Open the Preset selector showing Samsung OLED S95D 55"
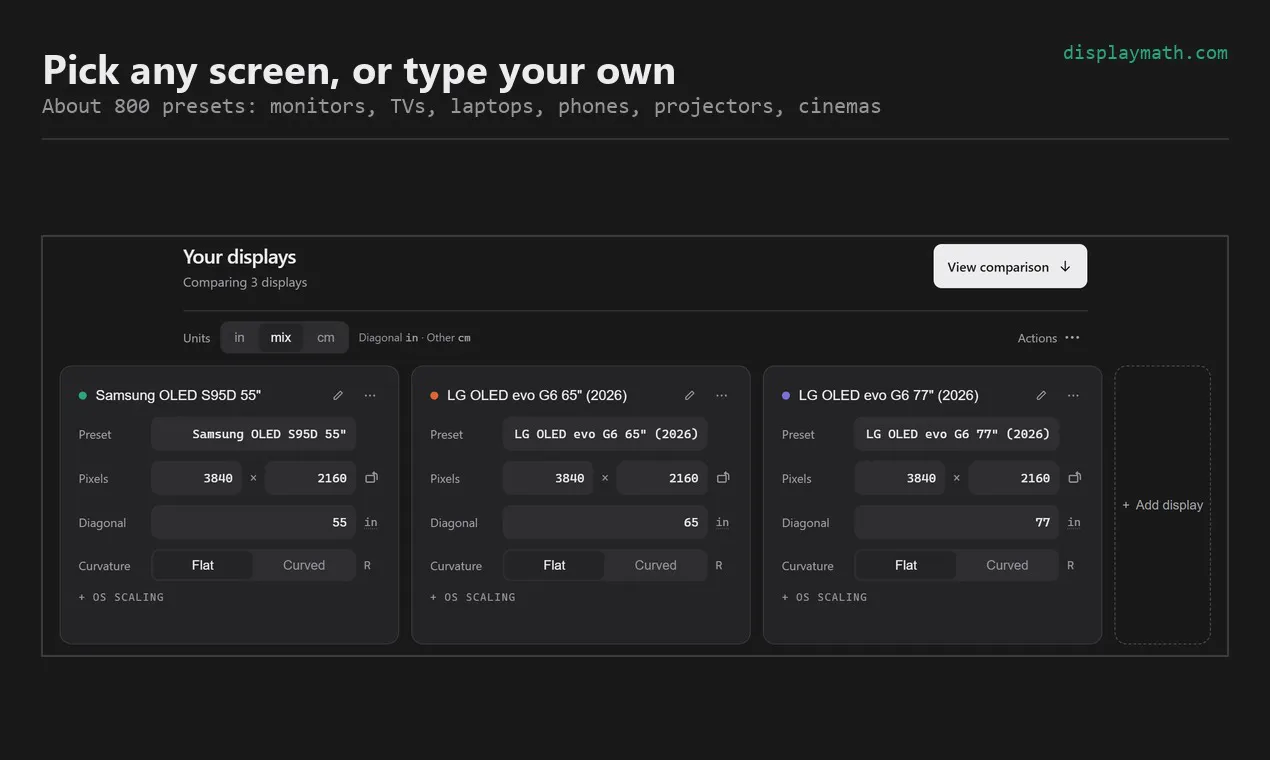Screen dimensions: 1270x760 [254, 434]
